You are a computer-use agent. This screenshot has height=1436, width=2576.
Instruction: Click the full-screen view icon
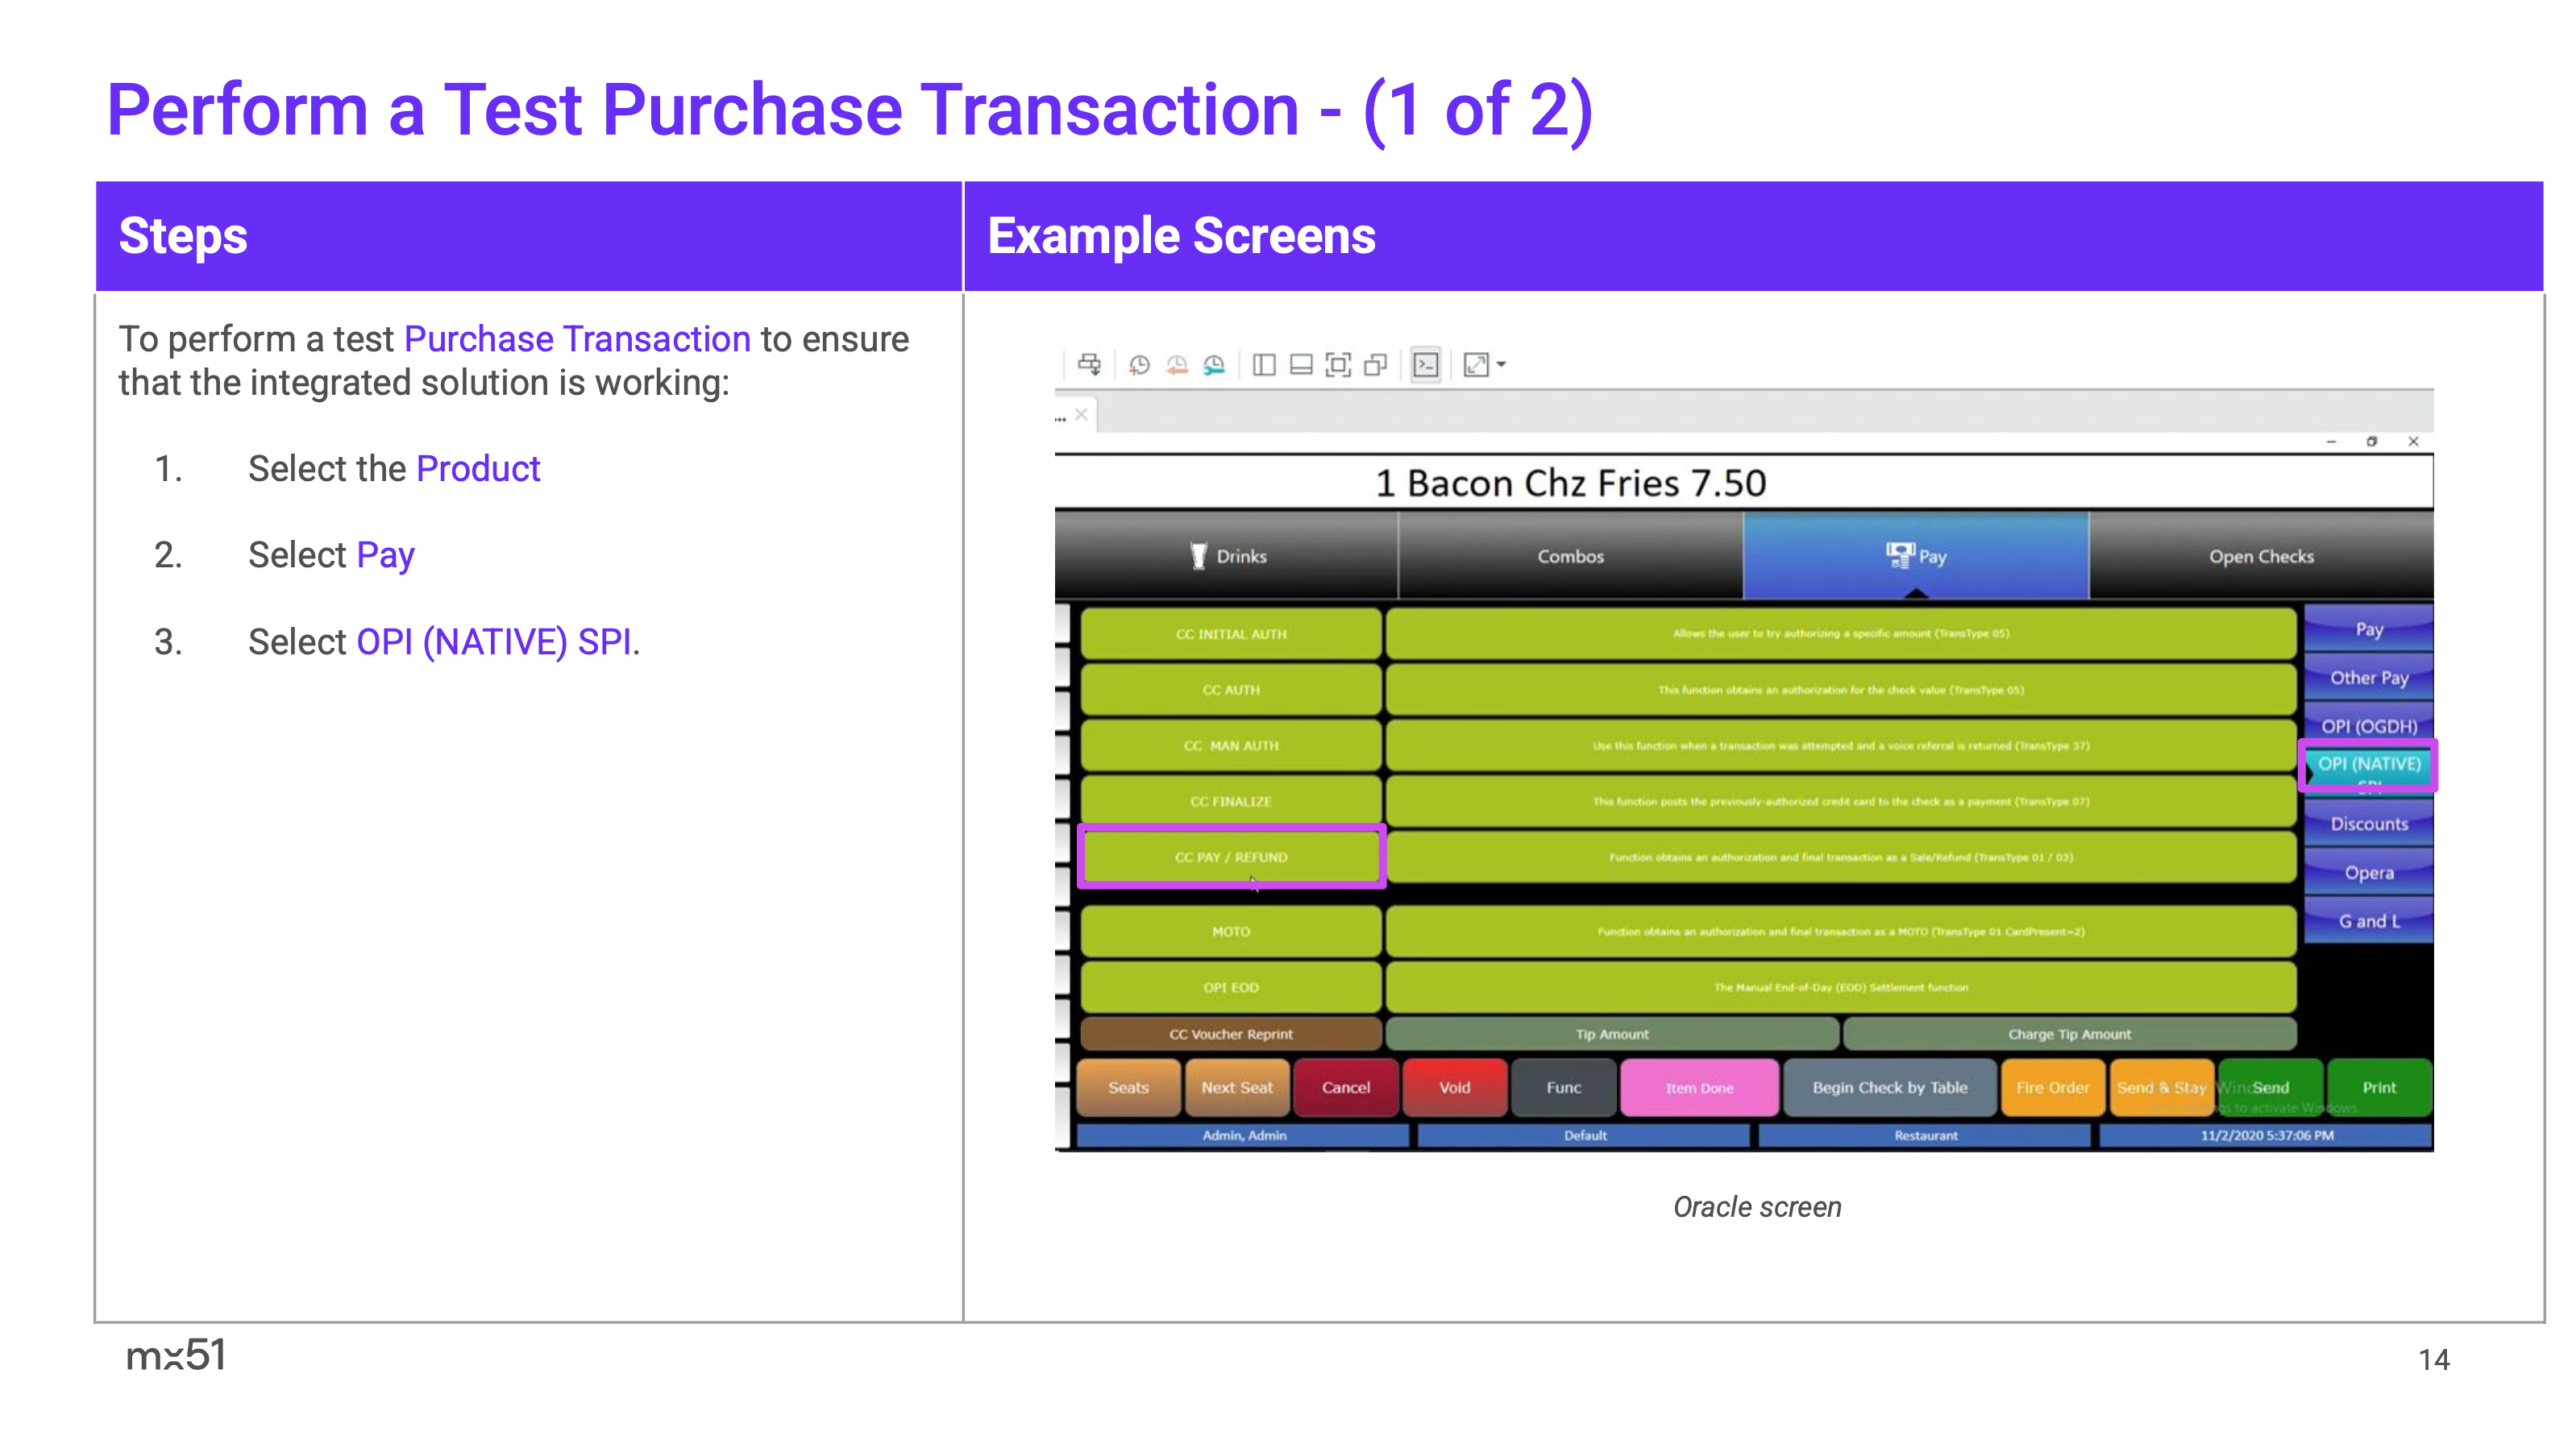pyautogui.click(x=1337, y=365)
